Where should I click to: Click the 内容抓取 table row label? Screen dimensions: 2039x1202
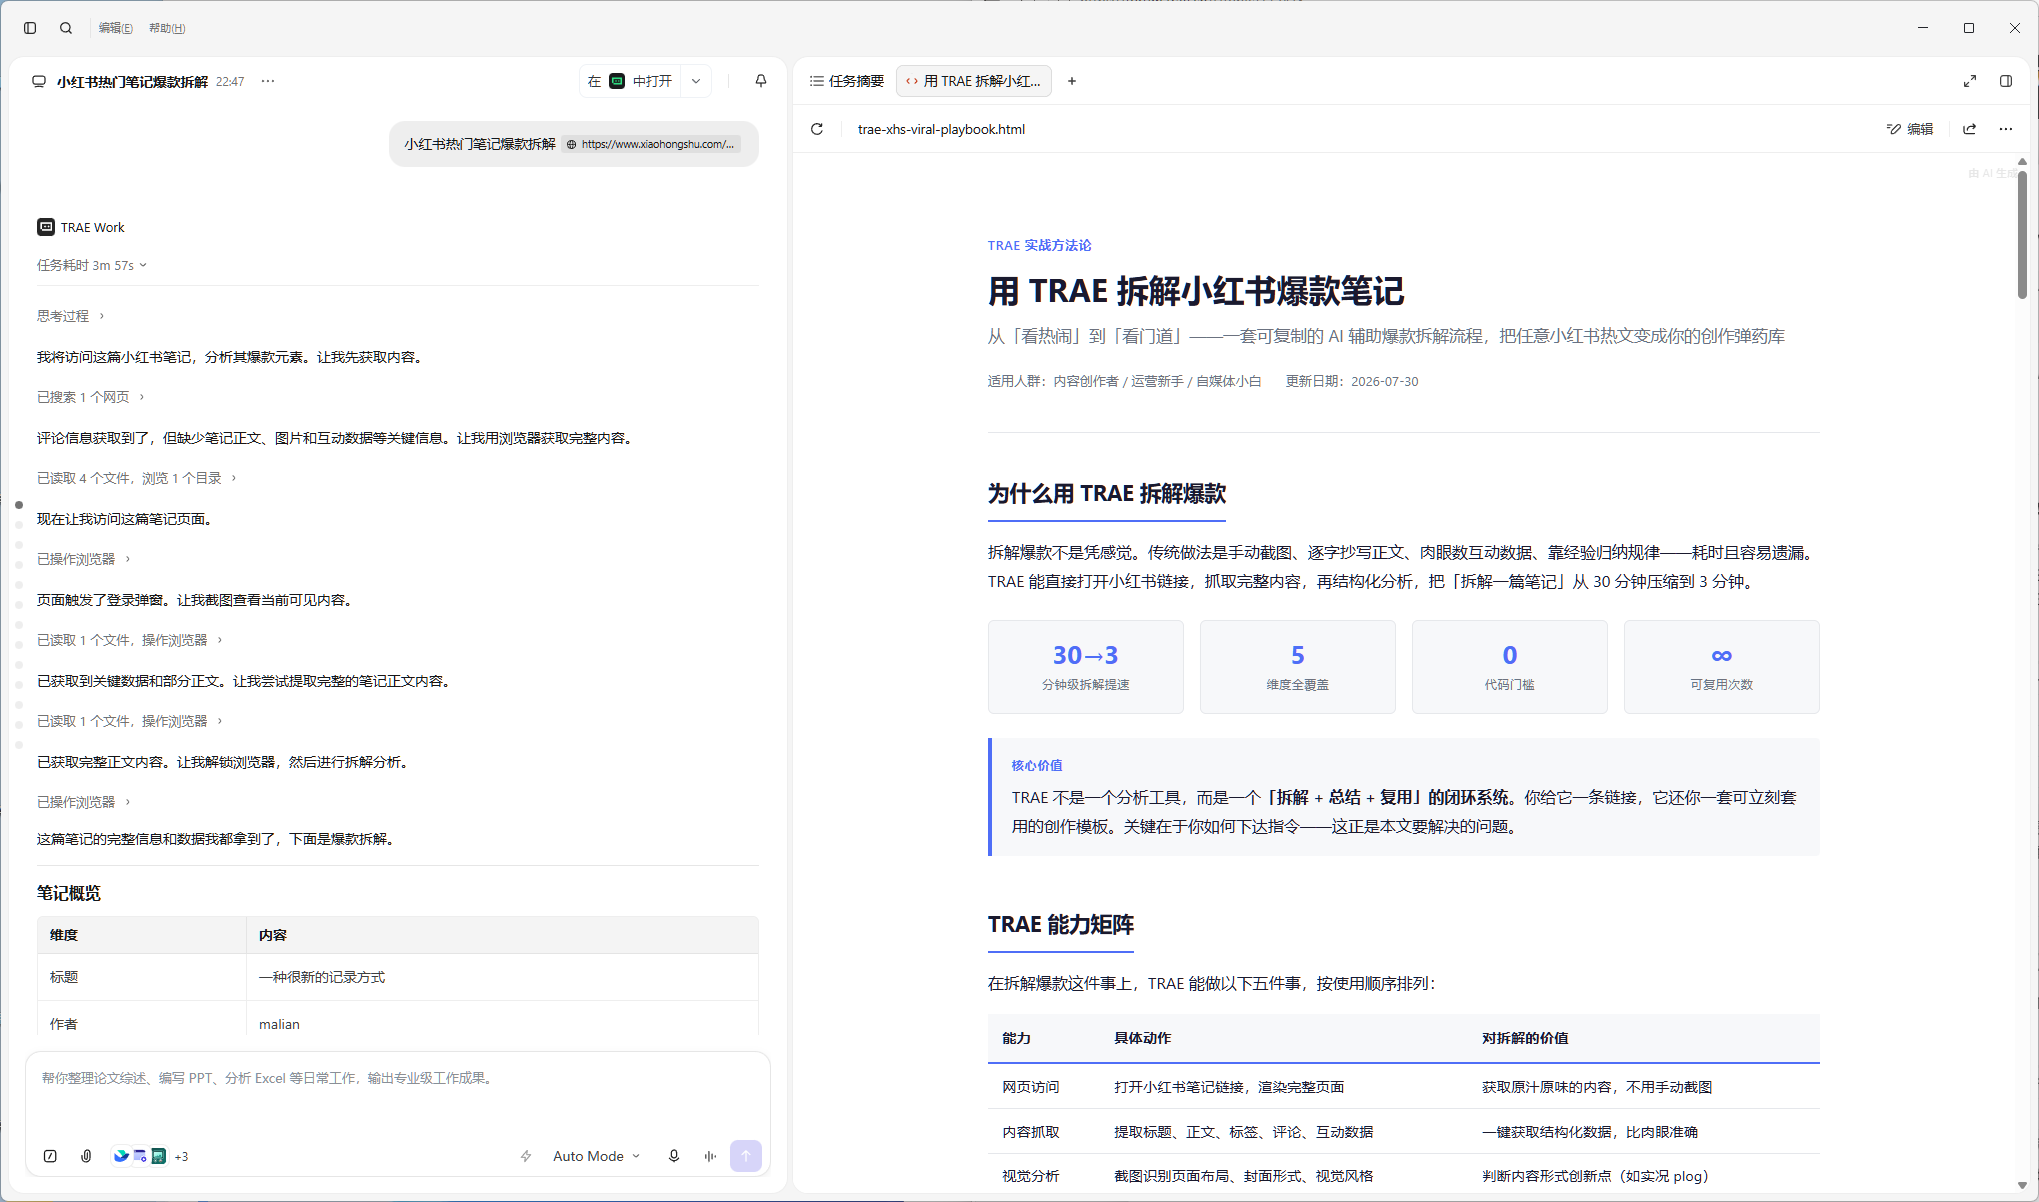tap(1031, 1132)
